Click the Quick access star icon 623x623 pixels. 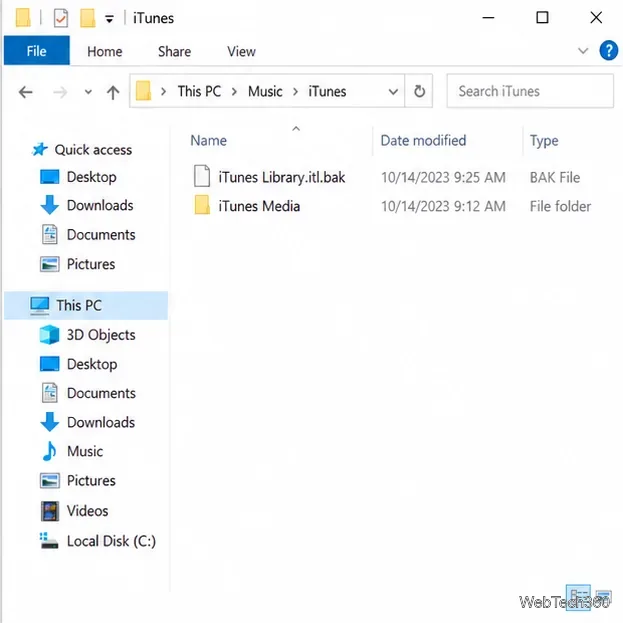tap(40, 149)
